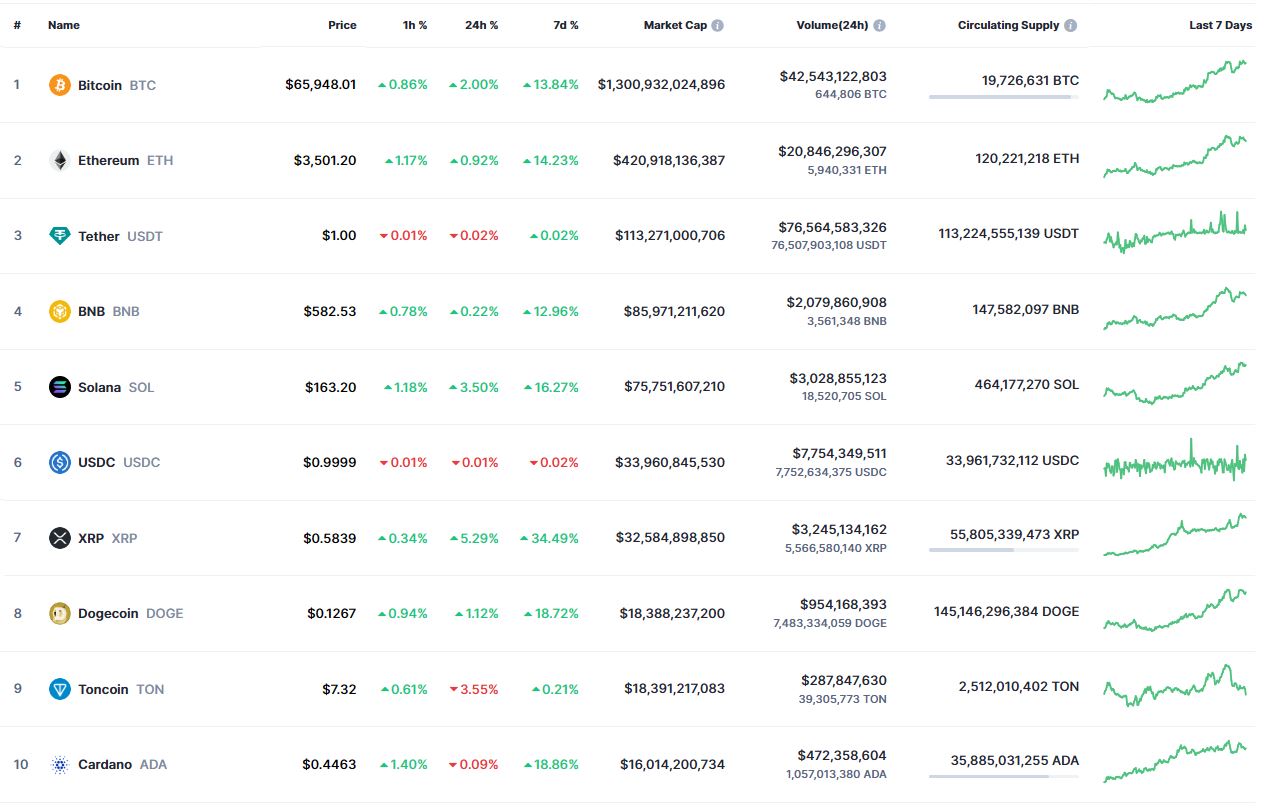Click Solana supply 464,177,270 SOL
1273x808 pixels.
[1027, 384]
